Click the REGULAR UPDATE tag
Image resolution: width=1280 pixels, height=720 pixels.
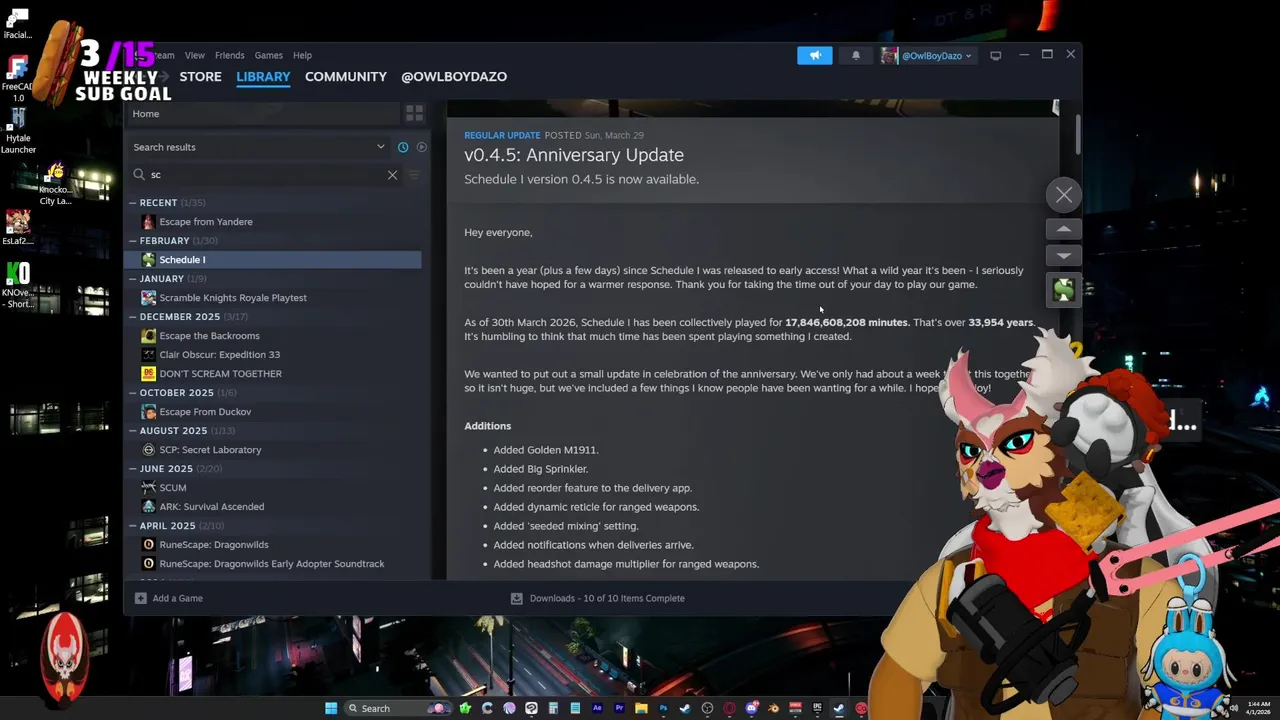click(502, 135)
